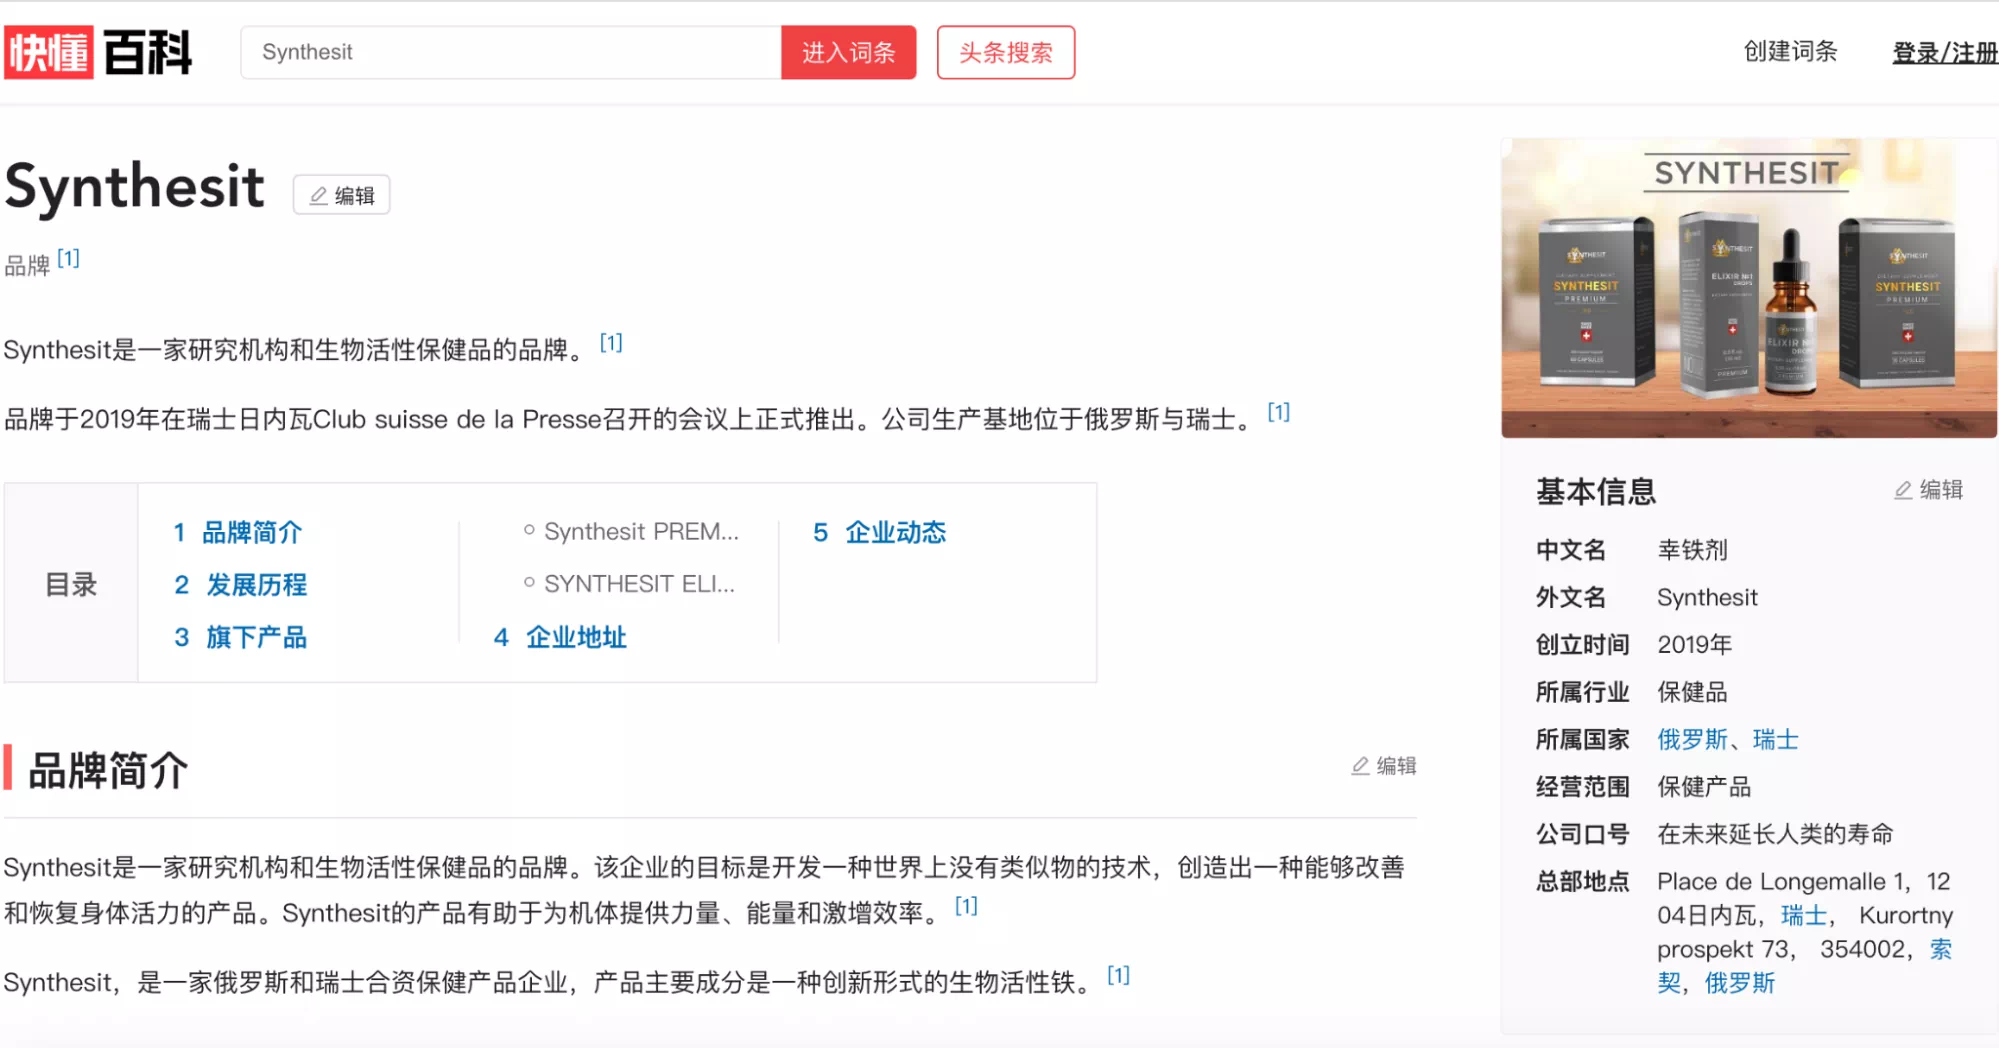Click the 保健品 industry value
This screenshot has height=1049, width=1999.
click(x=1692, y=692)
